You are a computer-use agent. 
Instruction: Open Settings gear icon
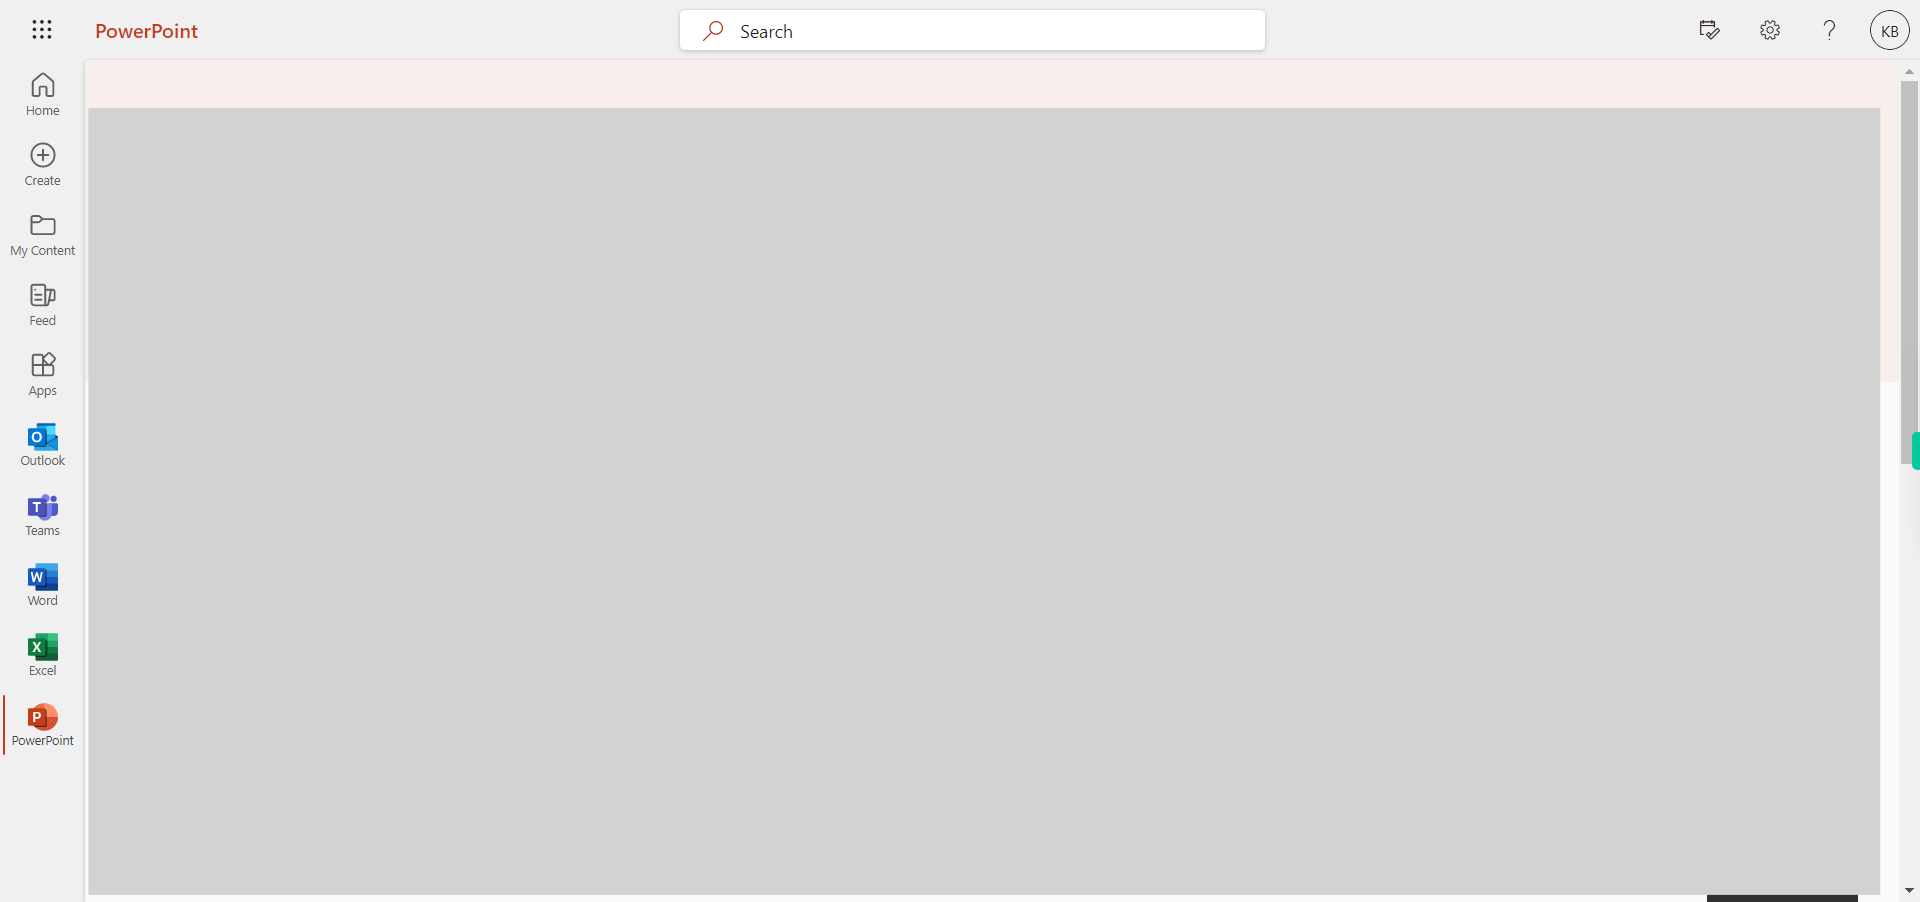(1770, 30)
